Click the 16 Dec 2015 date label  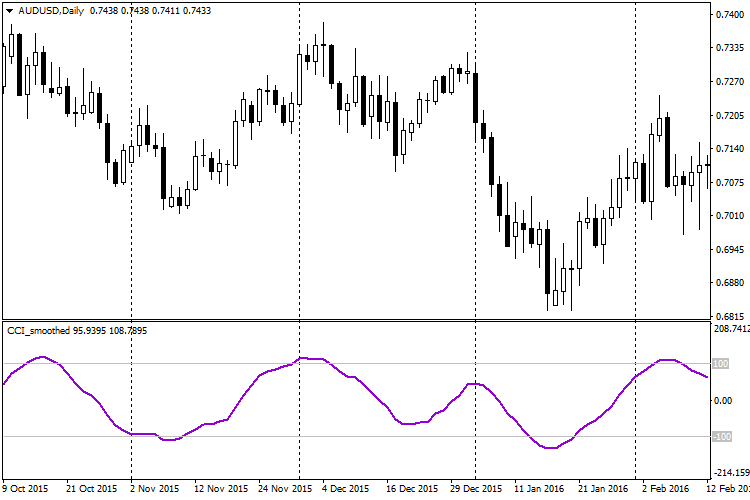[413, 489]
